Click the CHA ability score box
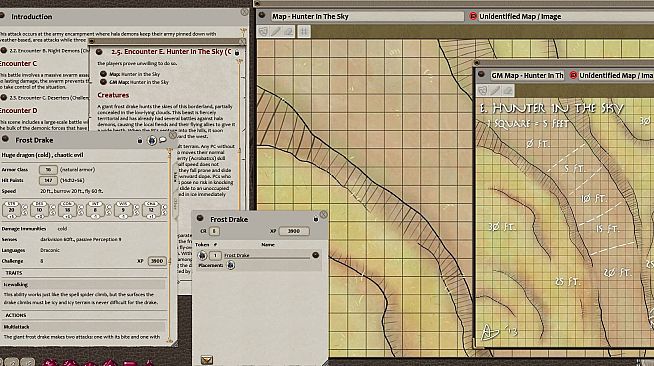 coord(151,210)
